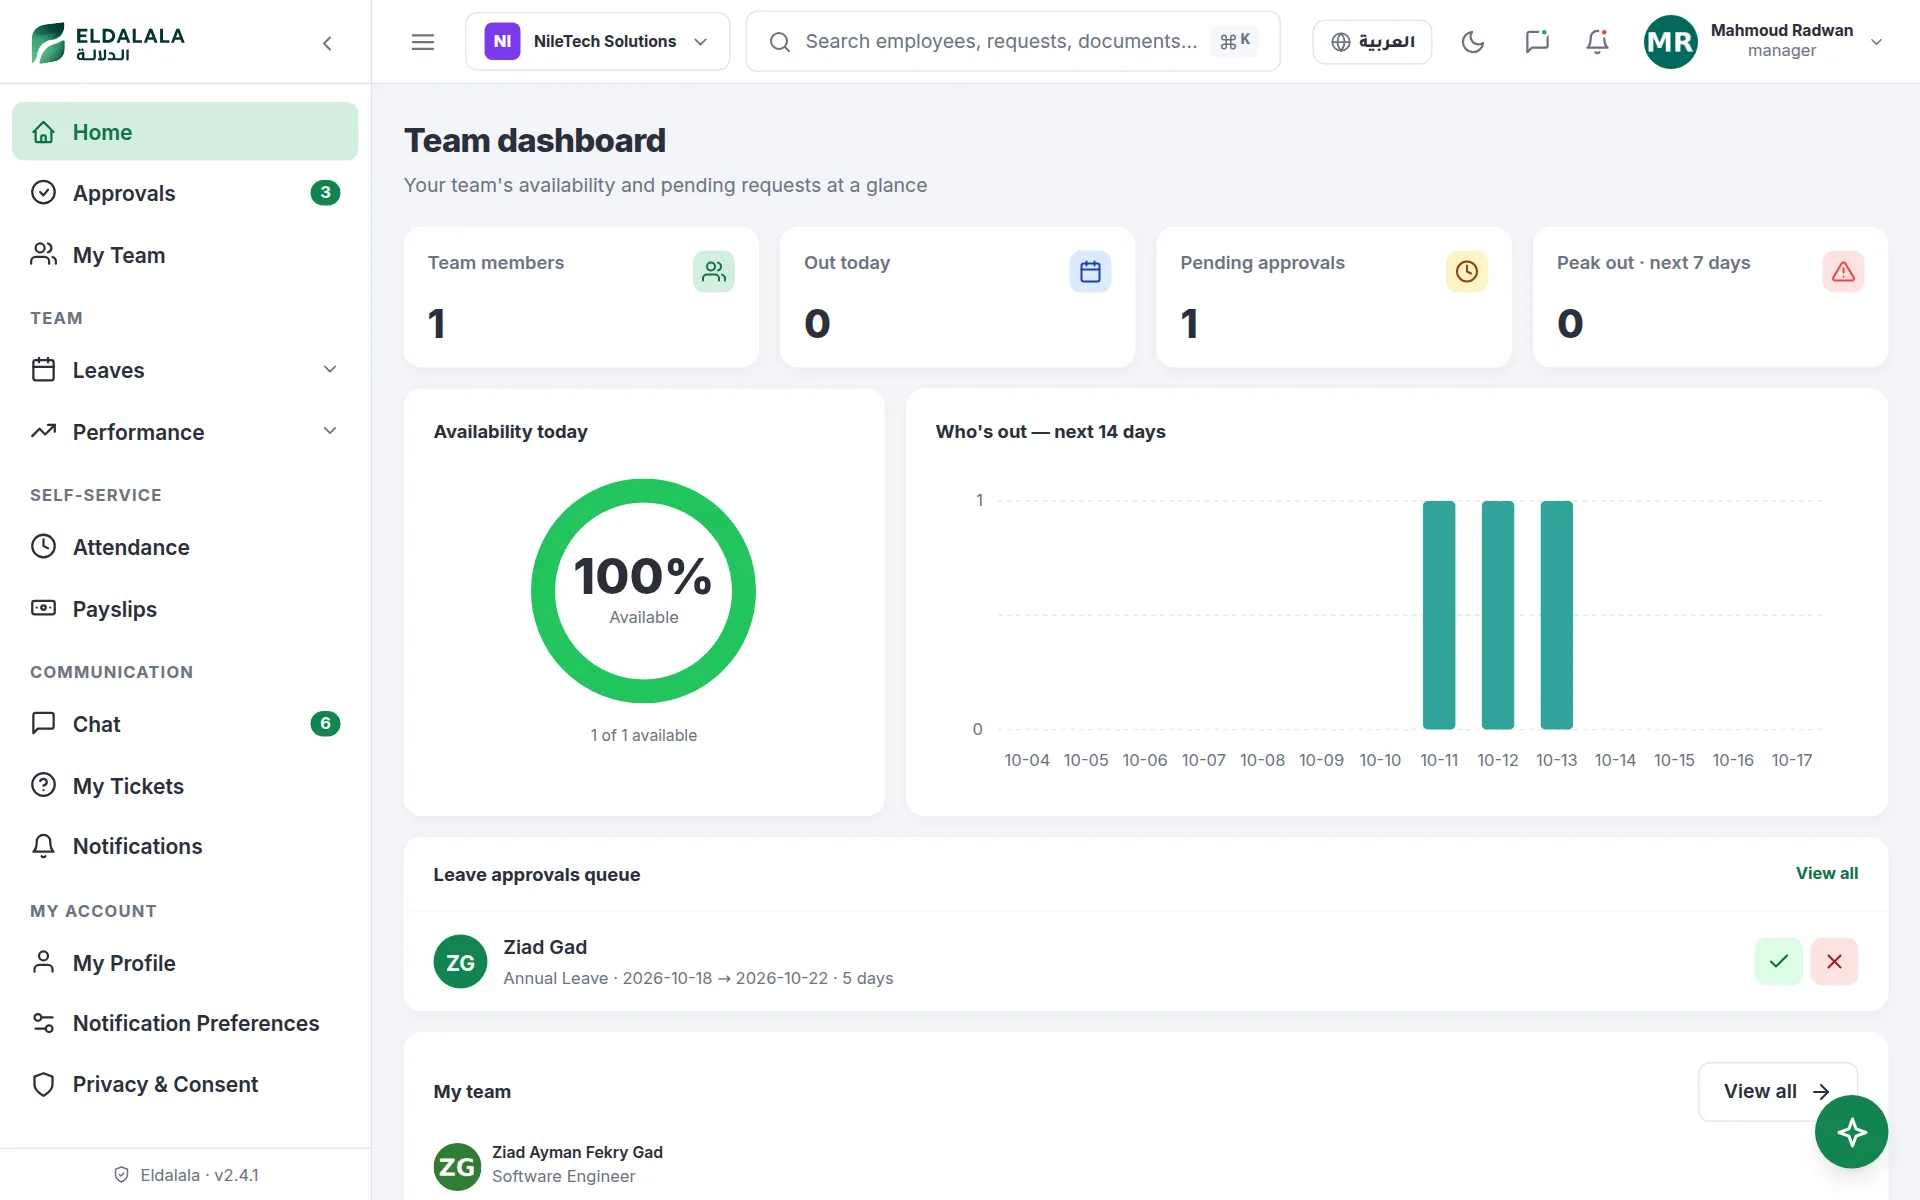Image resolution: width=1920 pixels, height=1200 pixels.
Task: Click the sidebar Notifications bell icon
Action: pos(43,846)
